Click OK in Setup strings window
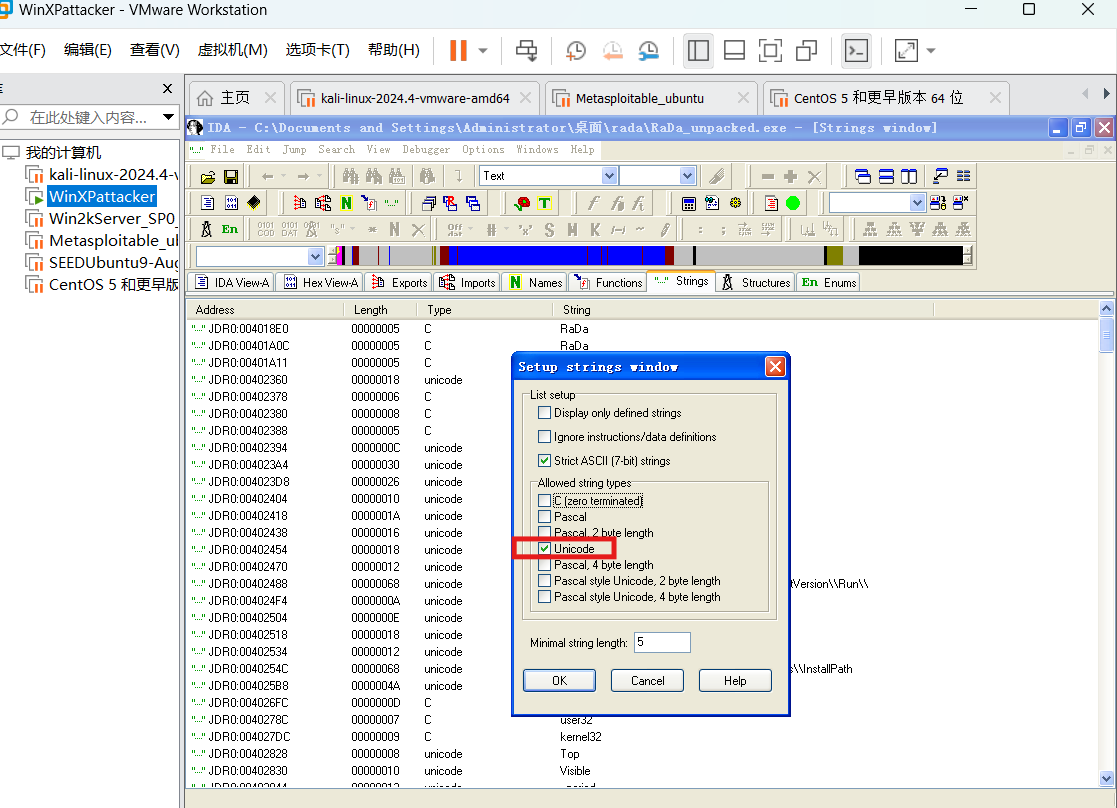The image size is (1117, 808). click(x=559, y=680)
